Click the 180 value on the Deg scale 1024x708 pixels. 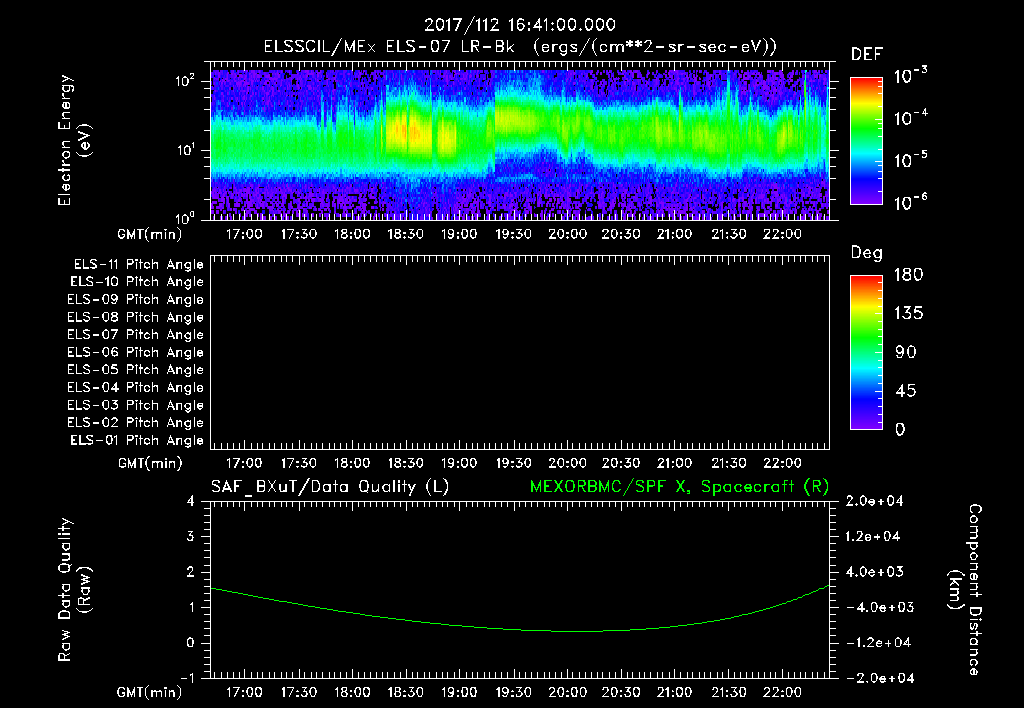point(908,275)
